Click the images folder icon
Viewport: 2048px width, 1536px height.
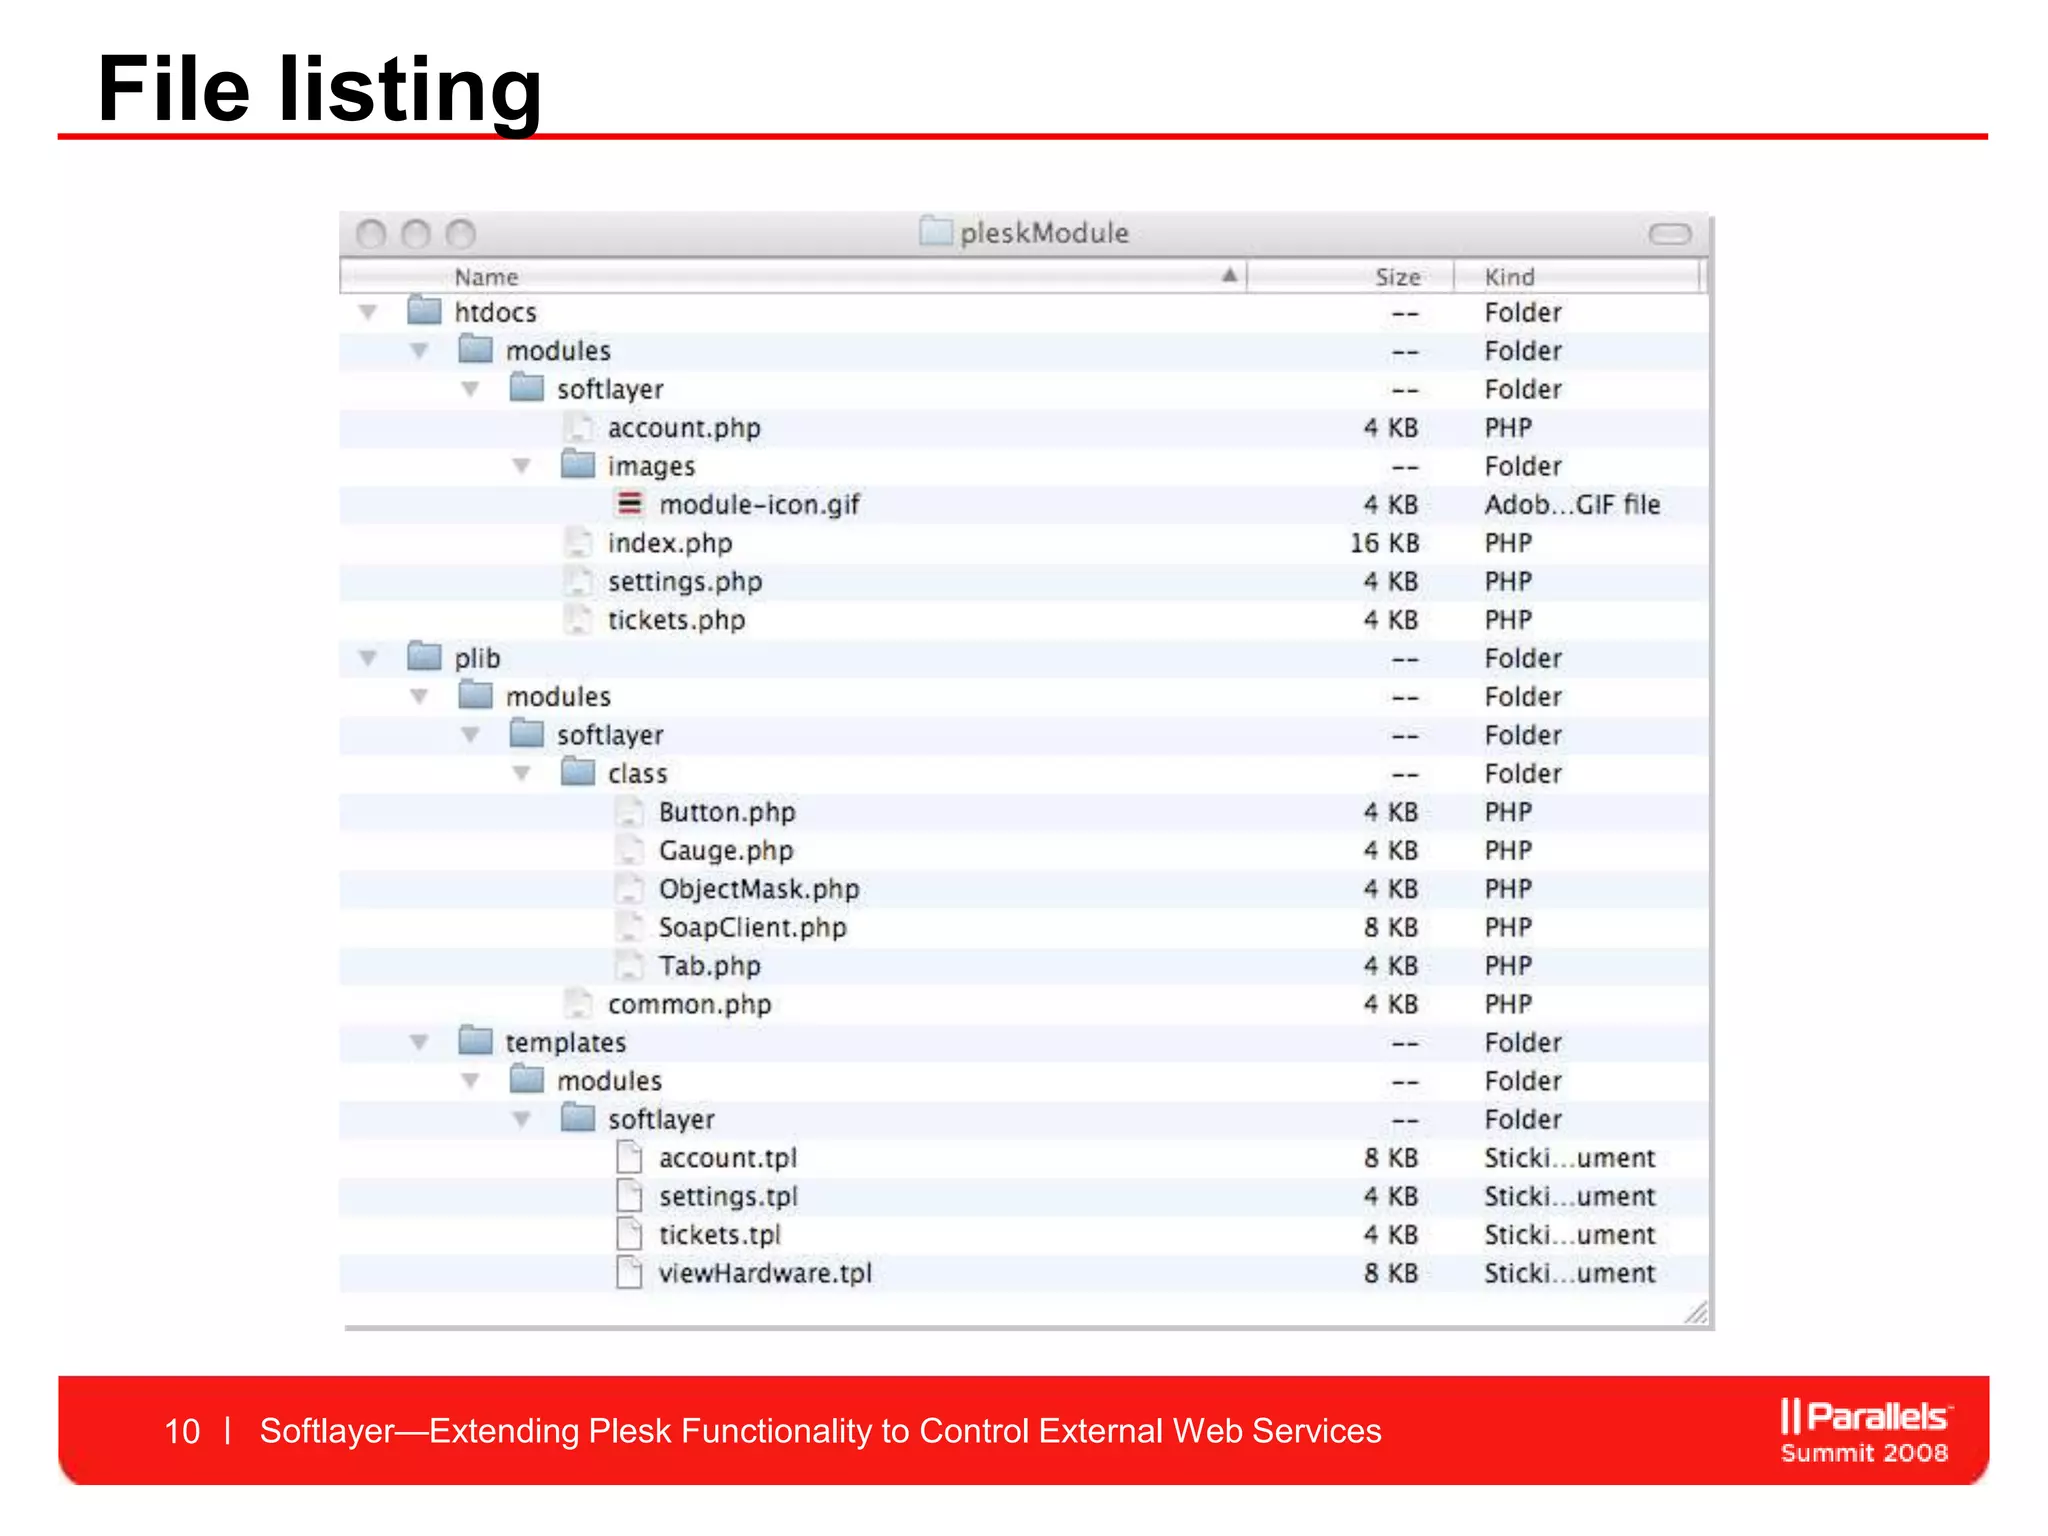(x=578, y=464)
